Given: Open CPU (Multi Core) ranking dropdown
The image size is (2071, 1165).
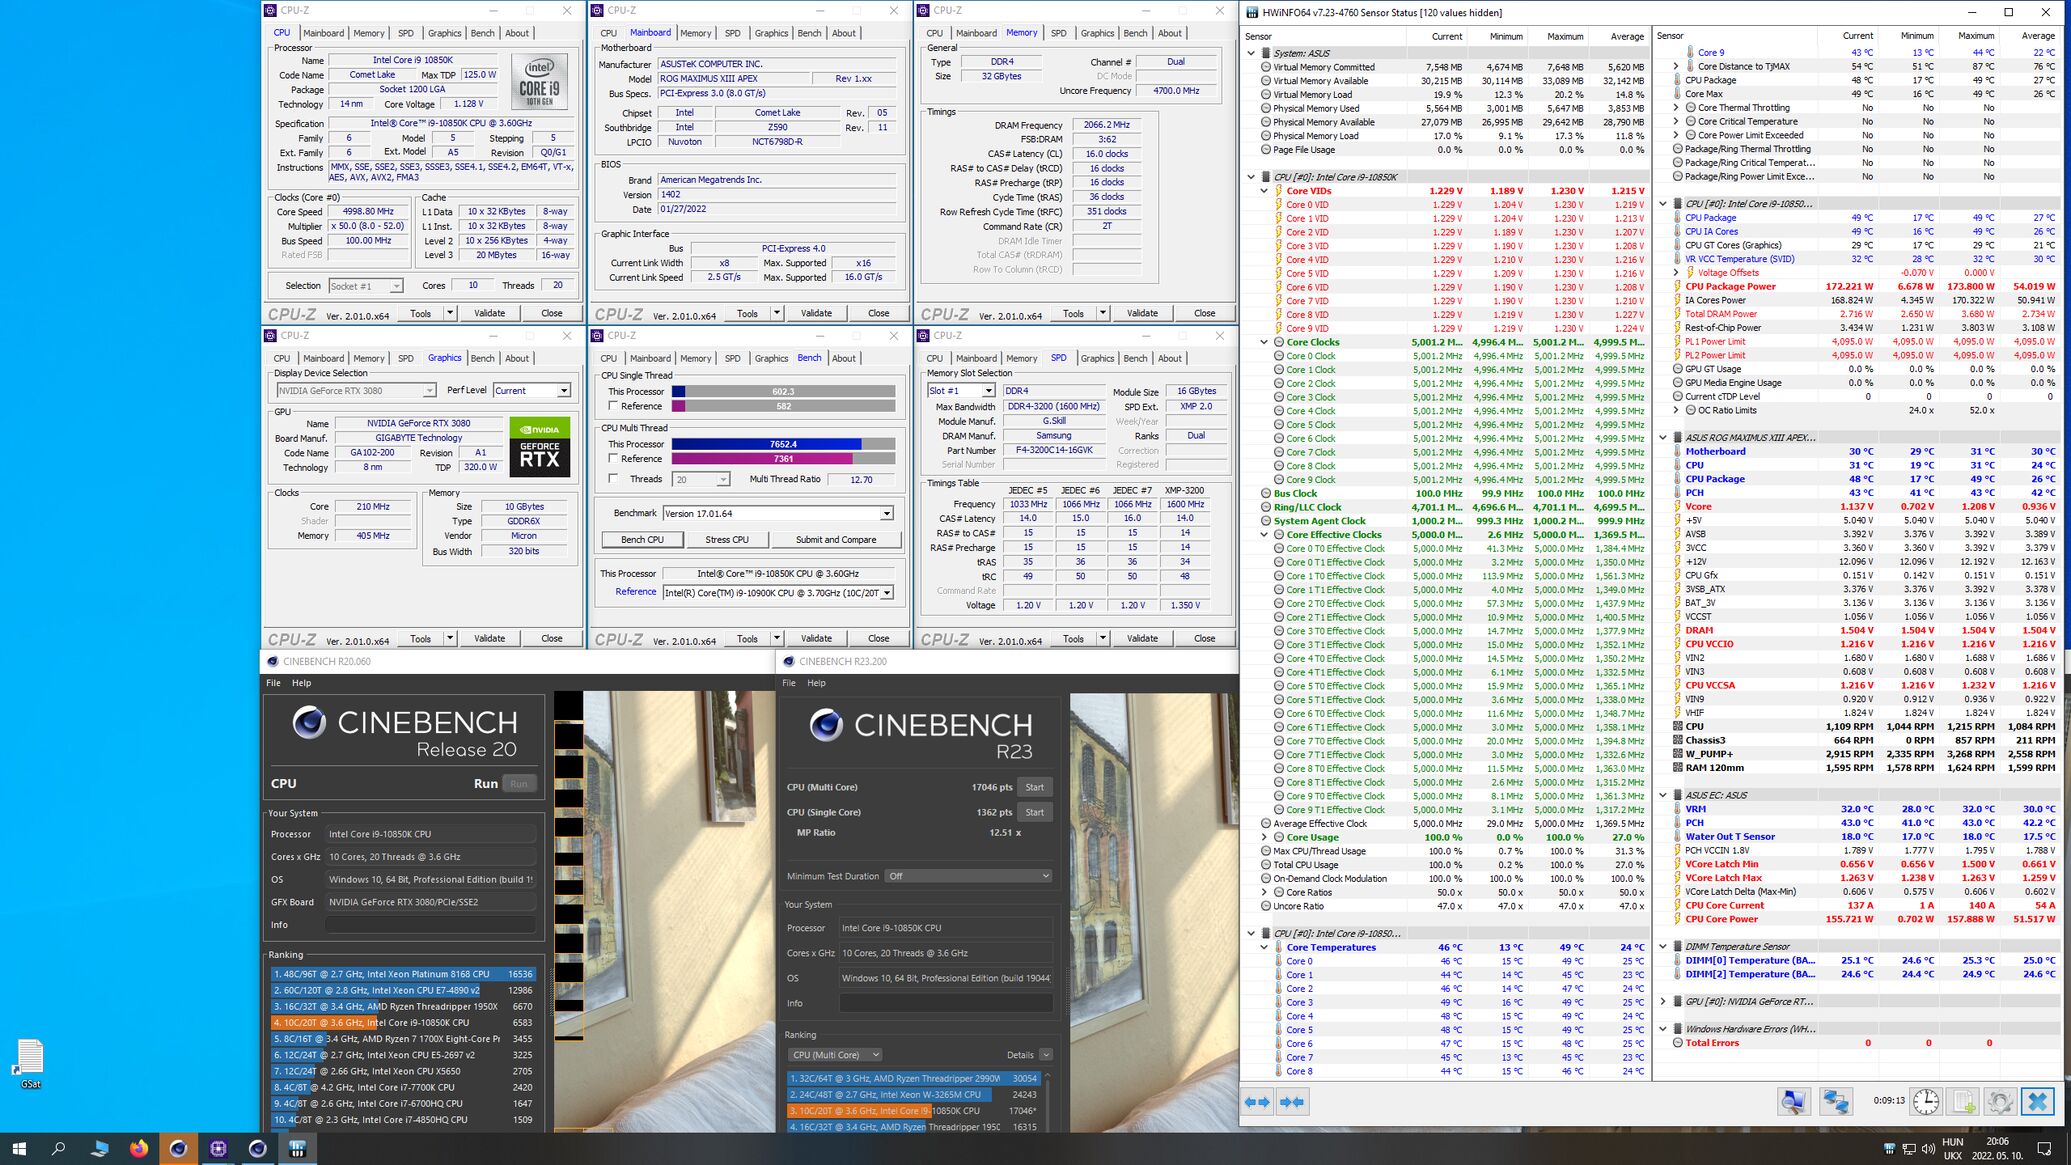Looking at the screenshot, I should coord(834,1055).
